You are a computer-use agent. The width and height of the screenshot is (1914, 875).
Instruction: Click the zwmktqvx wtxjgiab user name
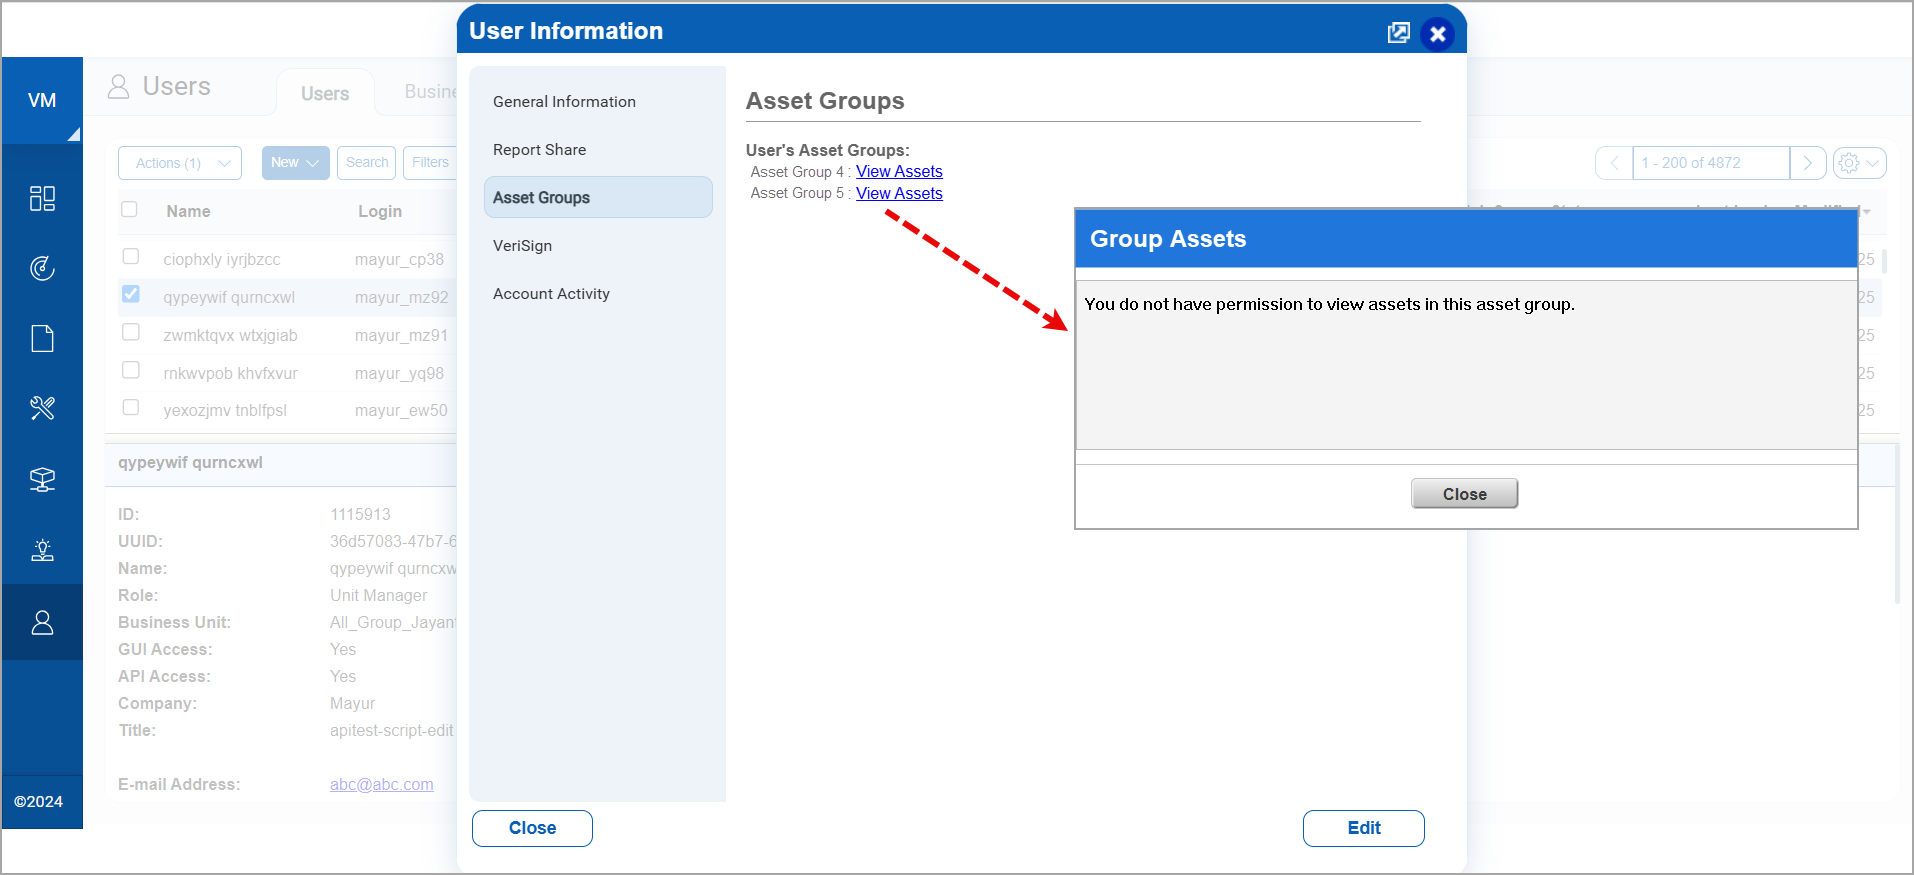tap(230, 336)
